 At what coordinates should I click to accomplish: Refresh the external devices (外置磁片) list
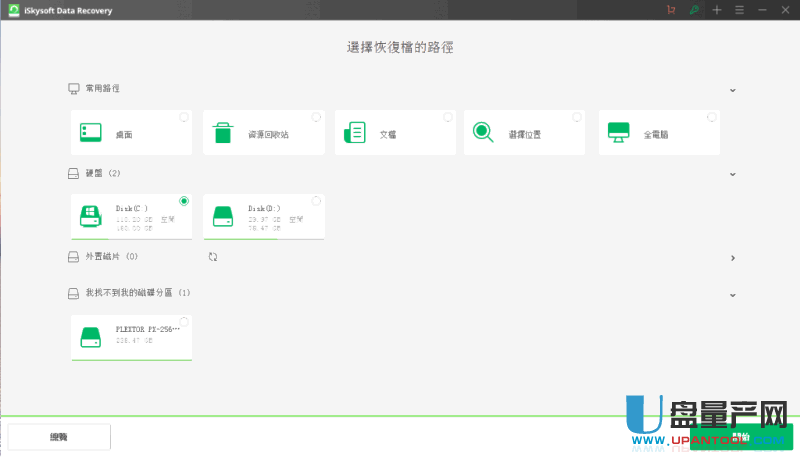pyautogui.click(x=213, y=258)
